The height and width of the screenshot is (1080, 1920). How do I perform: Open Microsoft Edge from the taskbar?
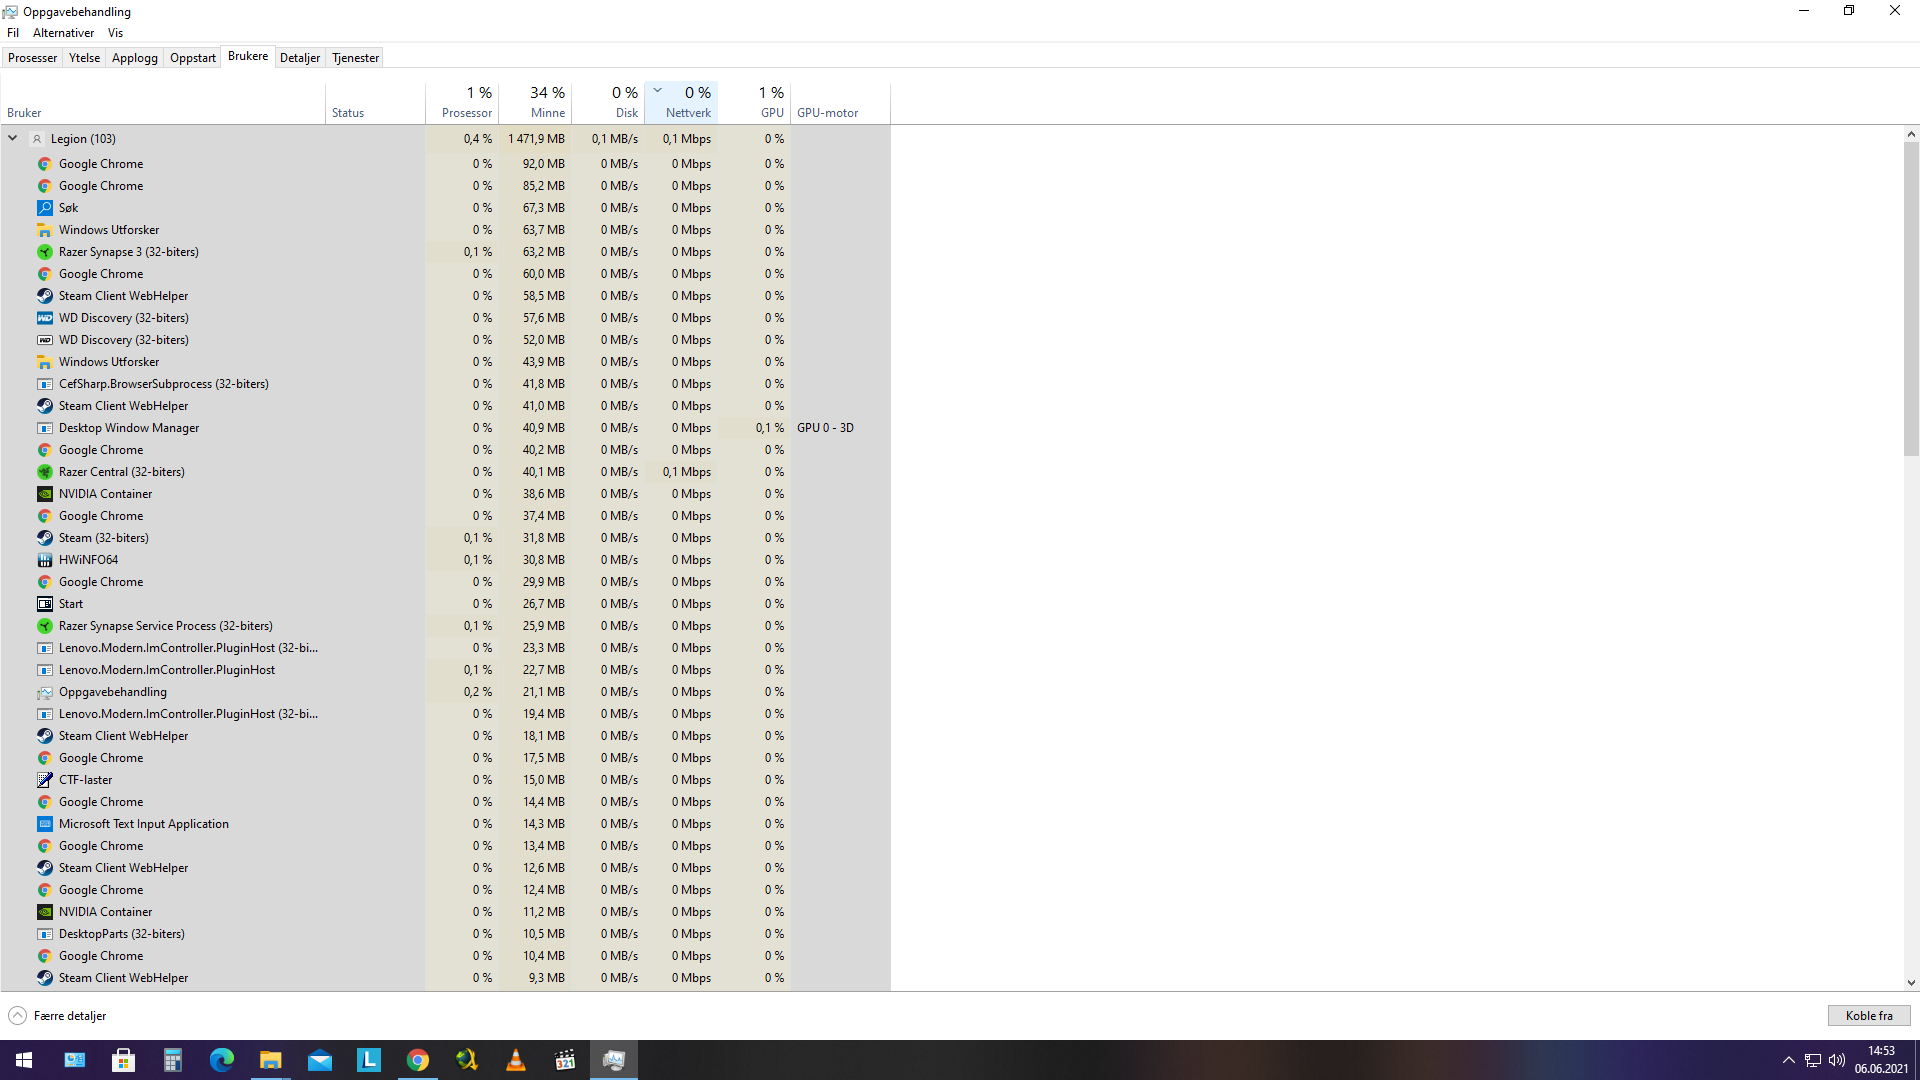[222, 1060]
